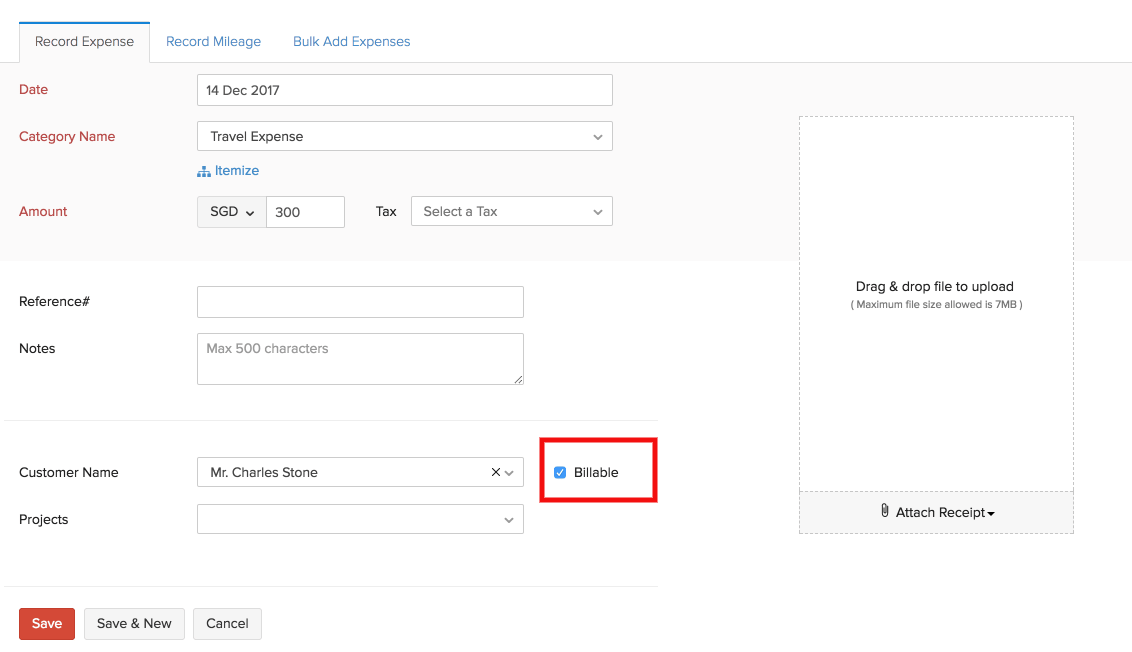Open the Bulk Add Expenses tab
The height and width of the screenshot is (652, 1132).
(x=351, y=41)
